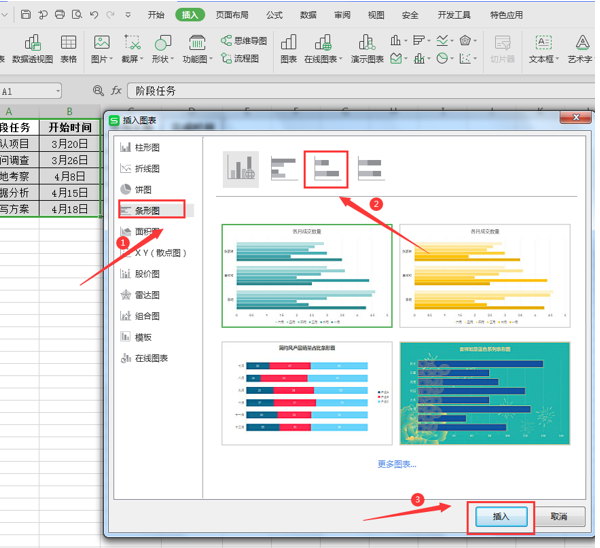
Task: Click the save icon in quick toolbar
Action: click(26, 15)
